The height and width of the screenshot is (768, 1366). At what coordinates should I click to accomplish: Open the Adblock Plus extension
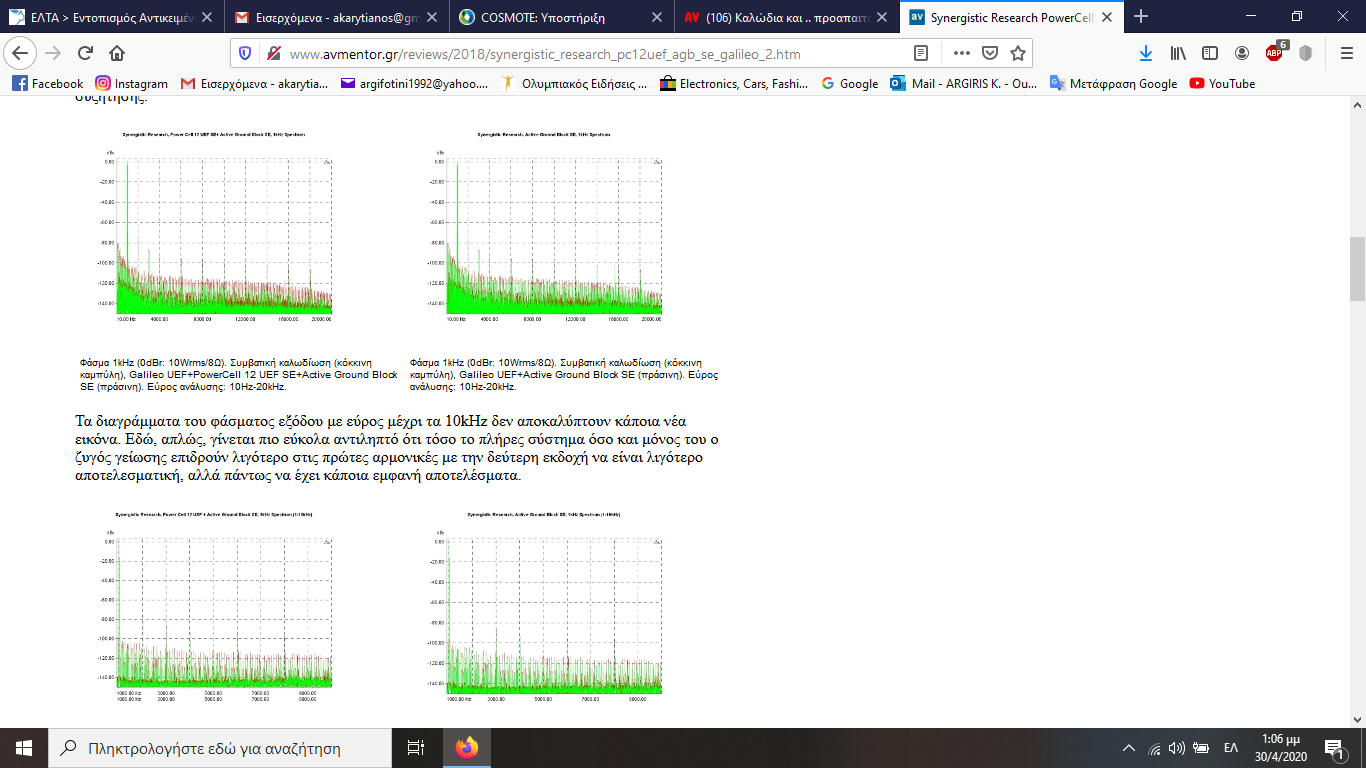pos(1275,54)
